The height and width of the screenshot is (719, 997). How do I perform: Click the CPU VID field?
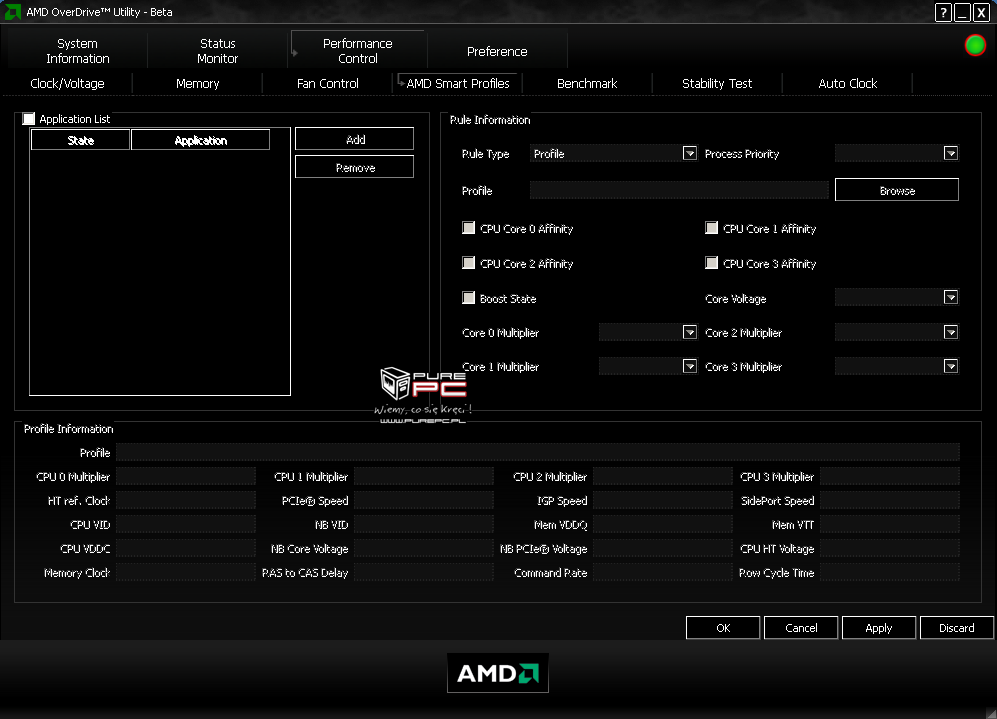186,524
